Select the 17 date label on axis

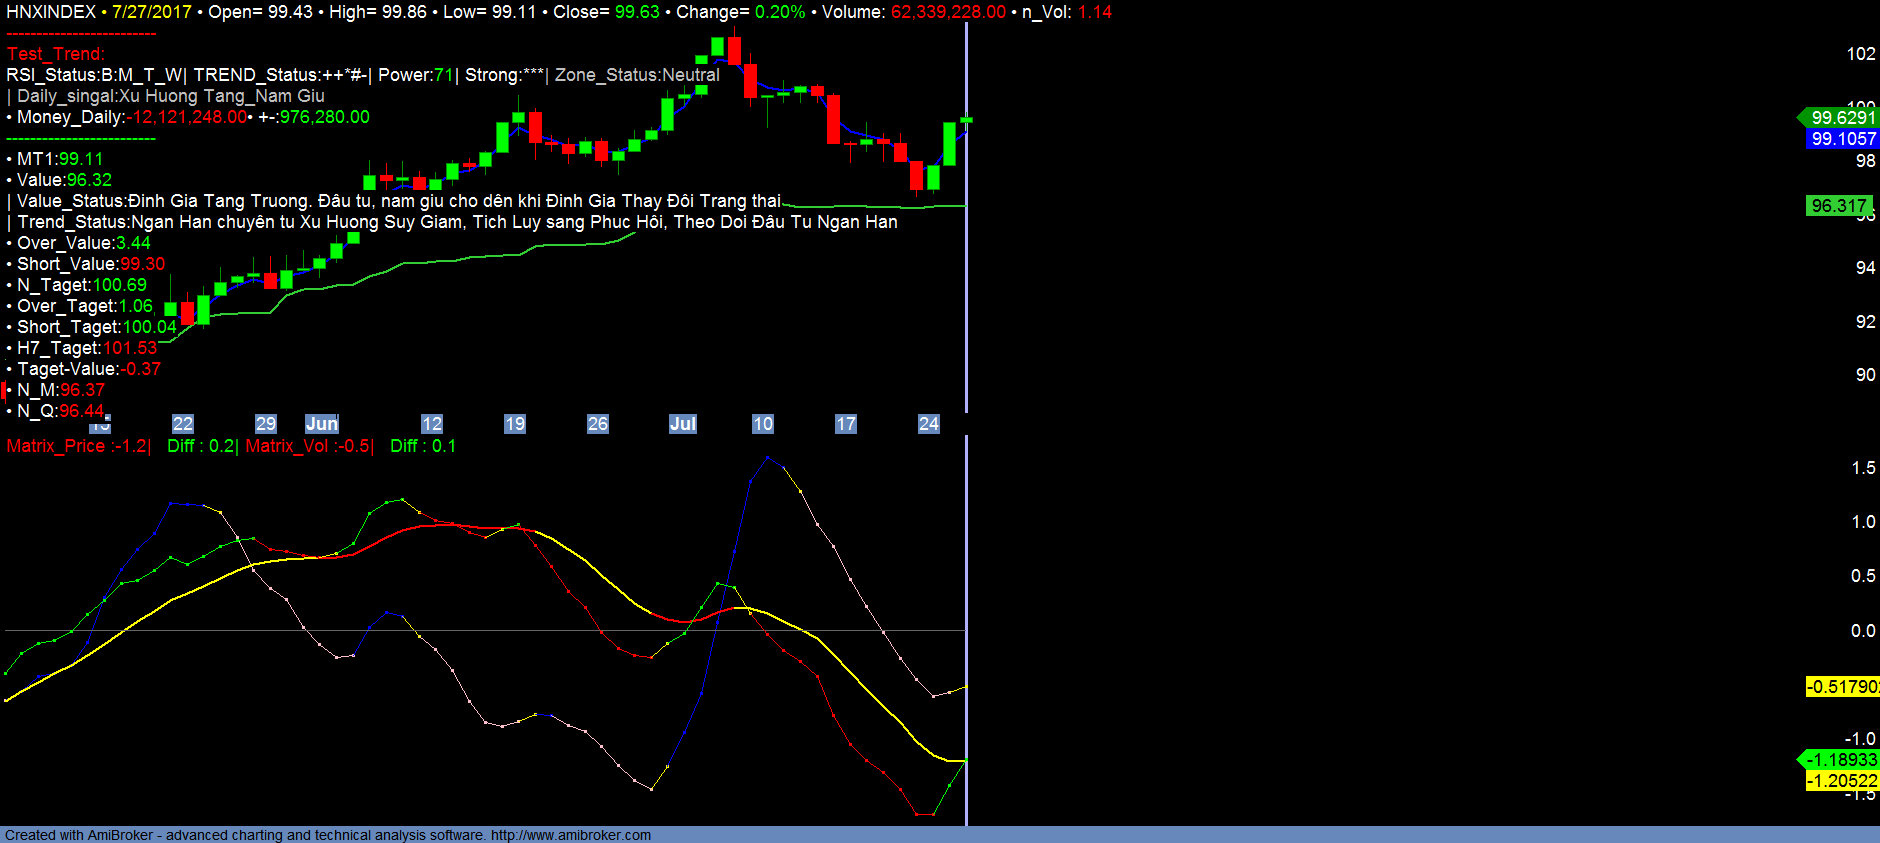[x=846, y=424]
